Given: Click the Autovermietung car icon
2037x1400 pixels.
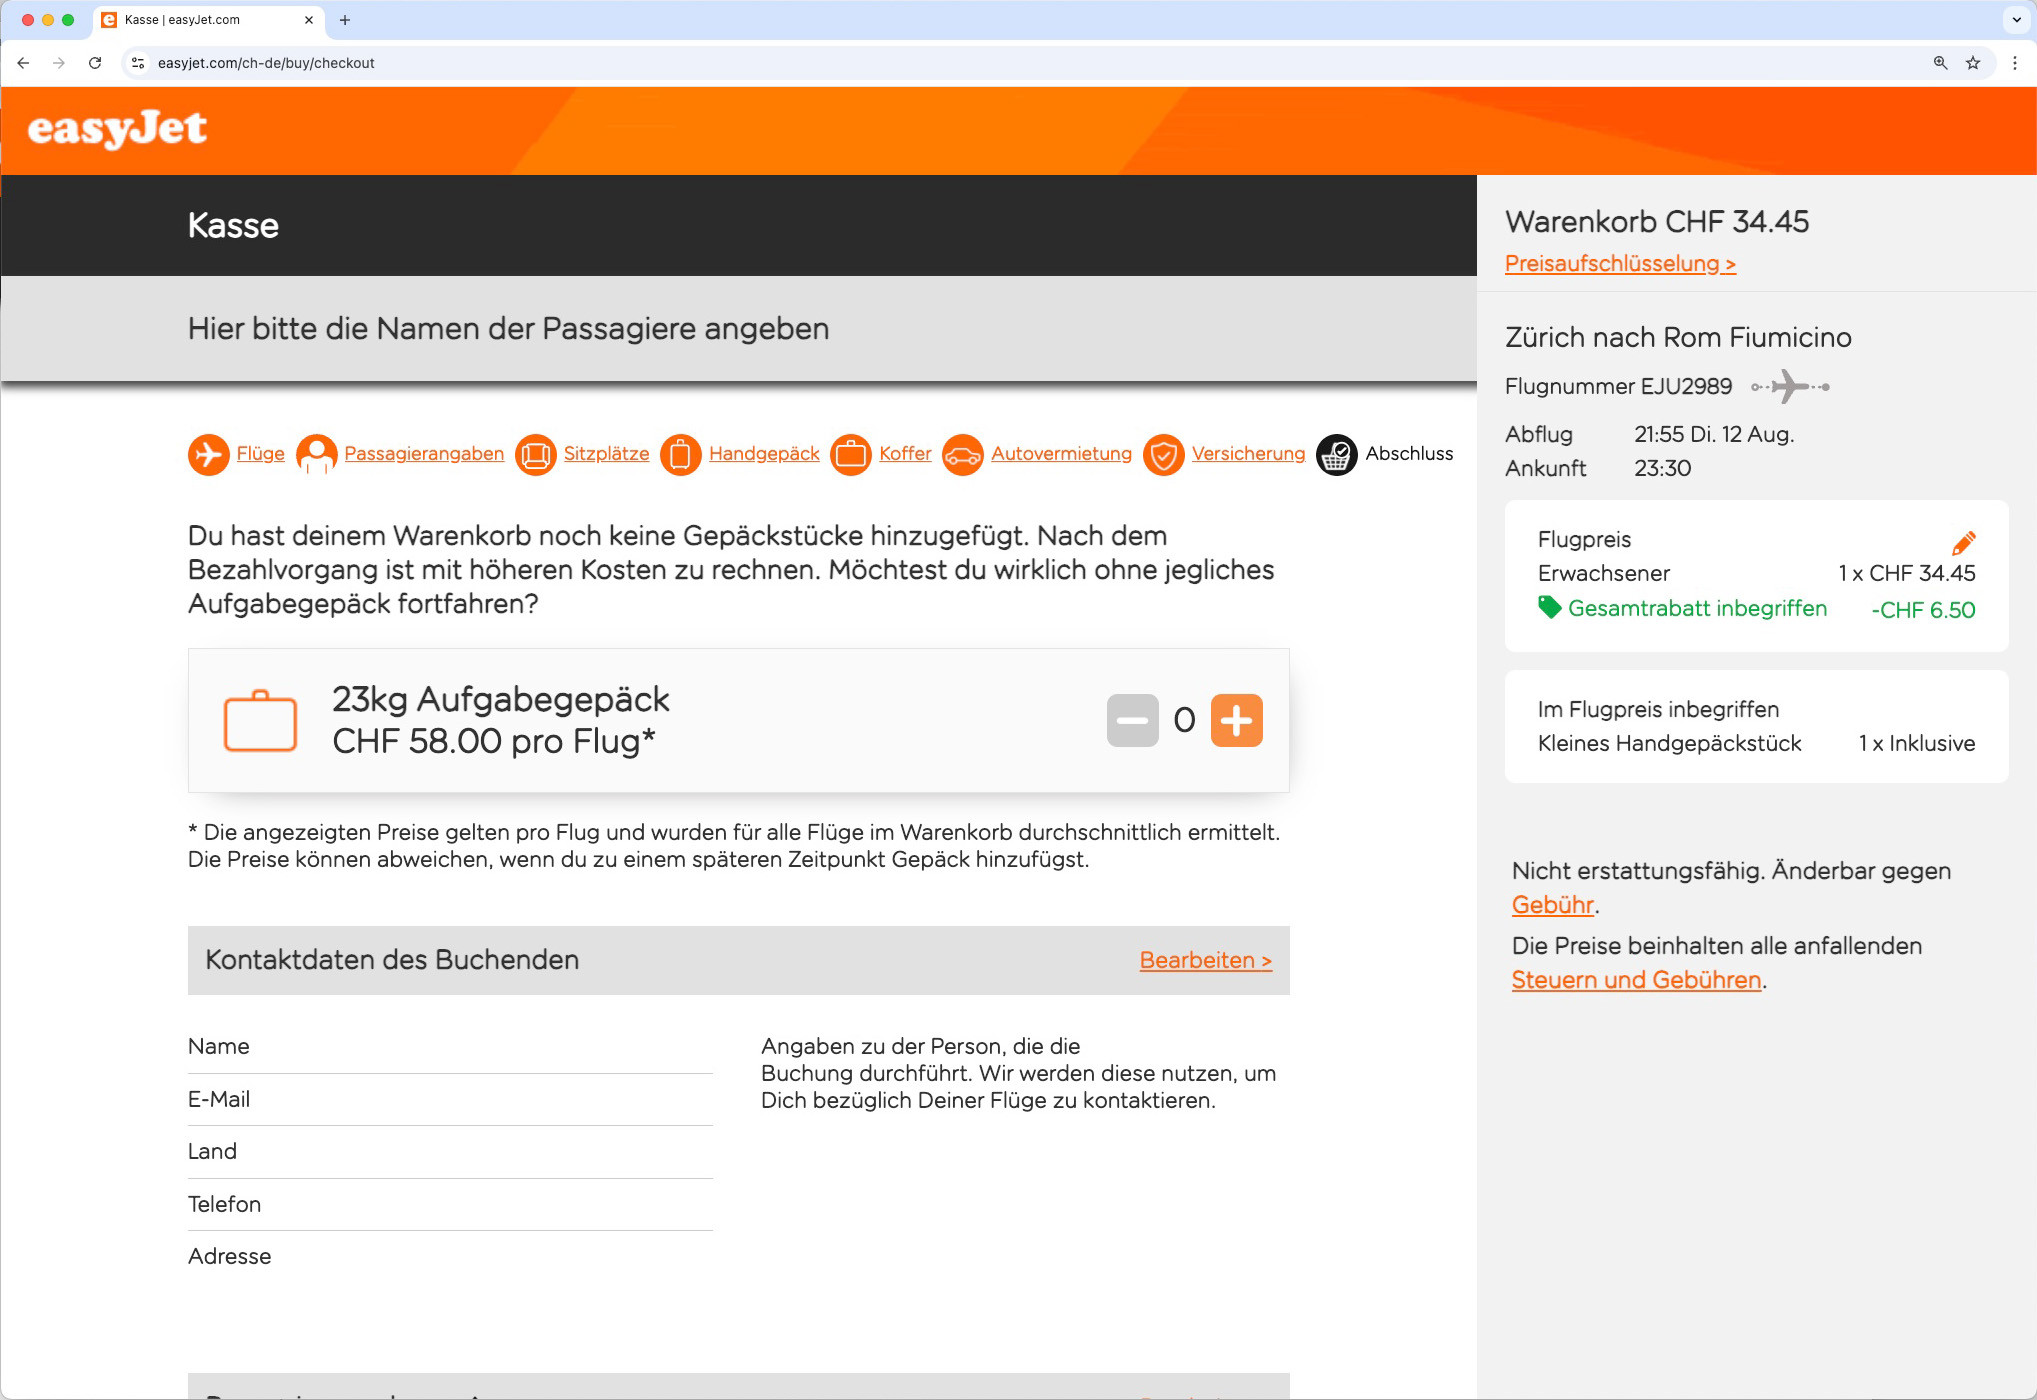Looking at the screenshot, I should (x=963, y=454).
